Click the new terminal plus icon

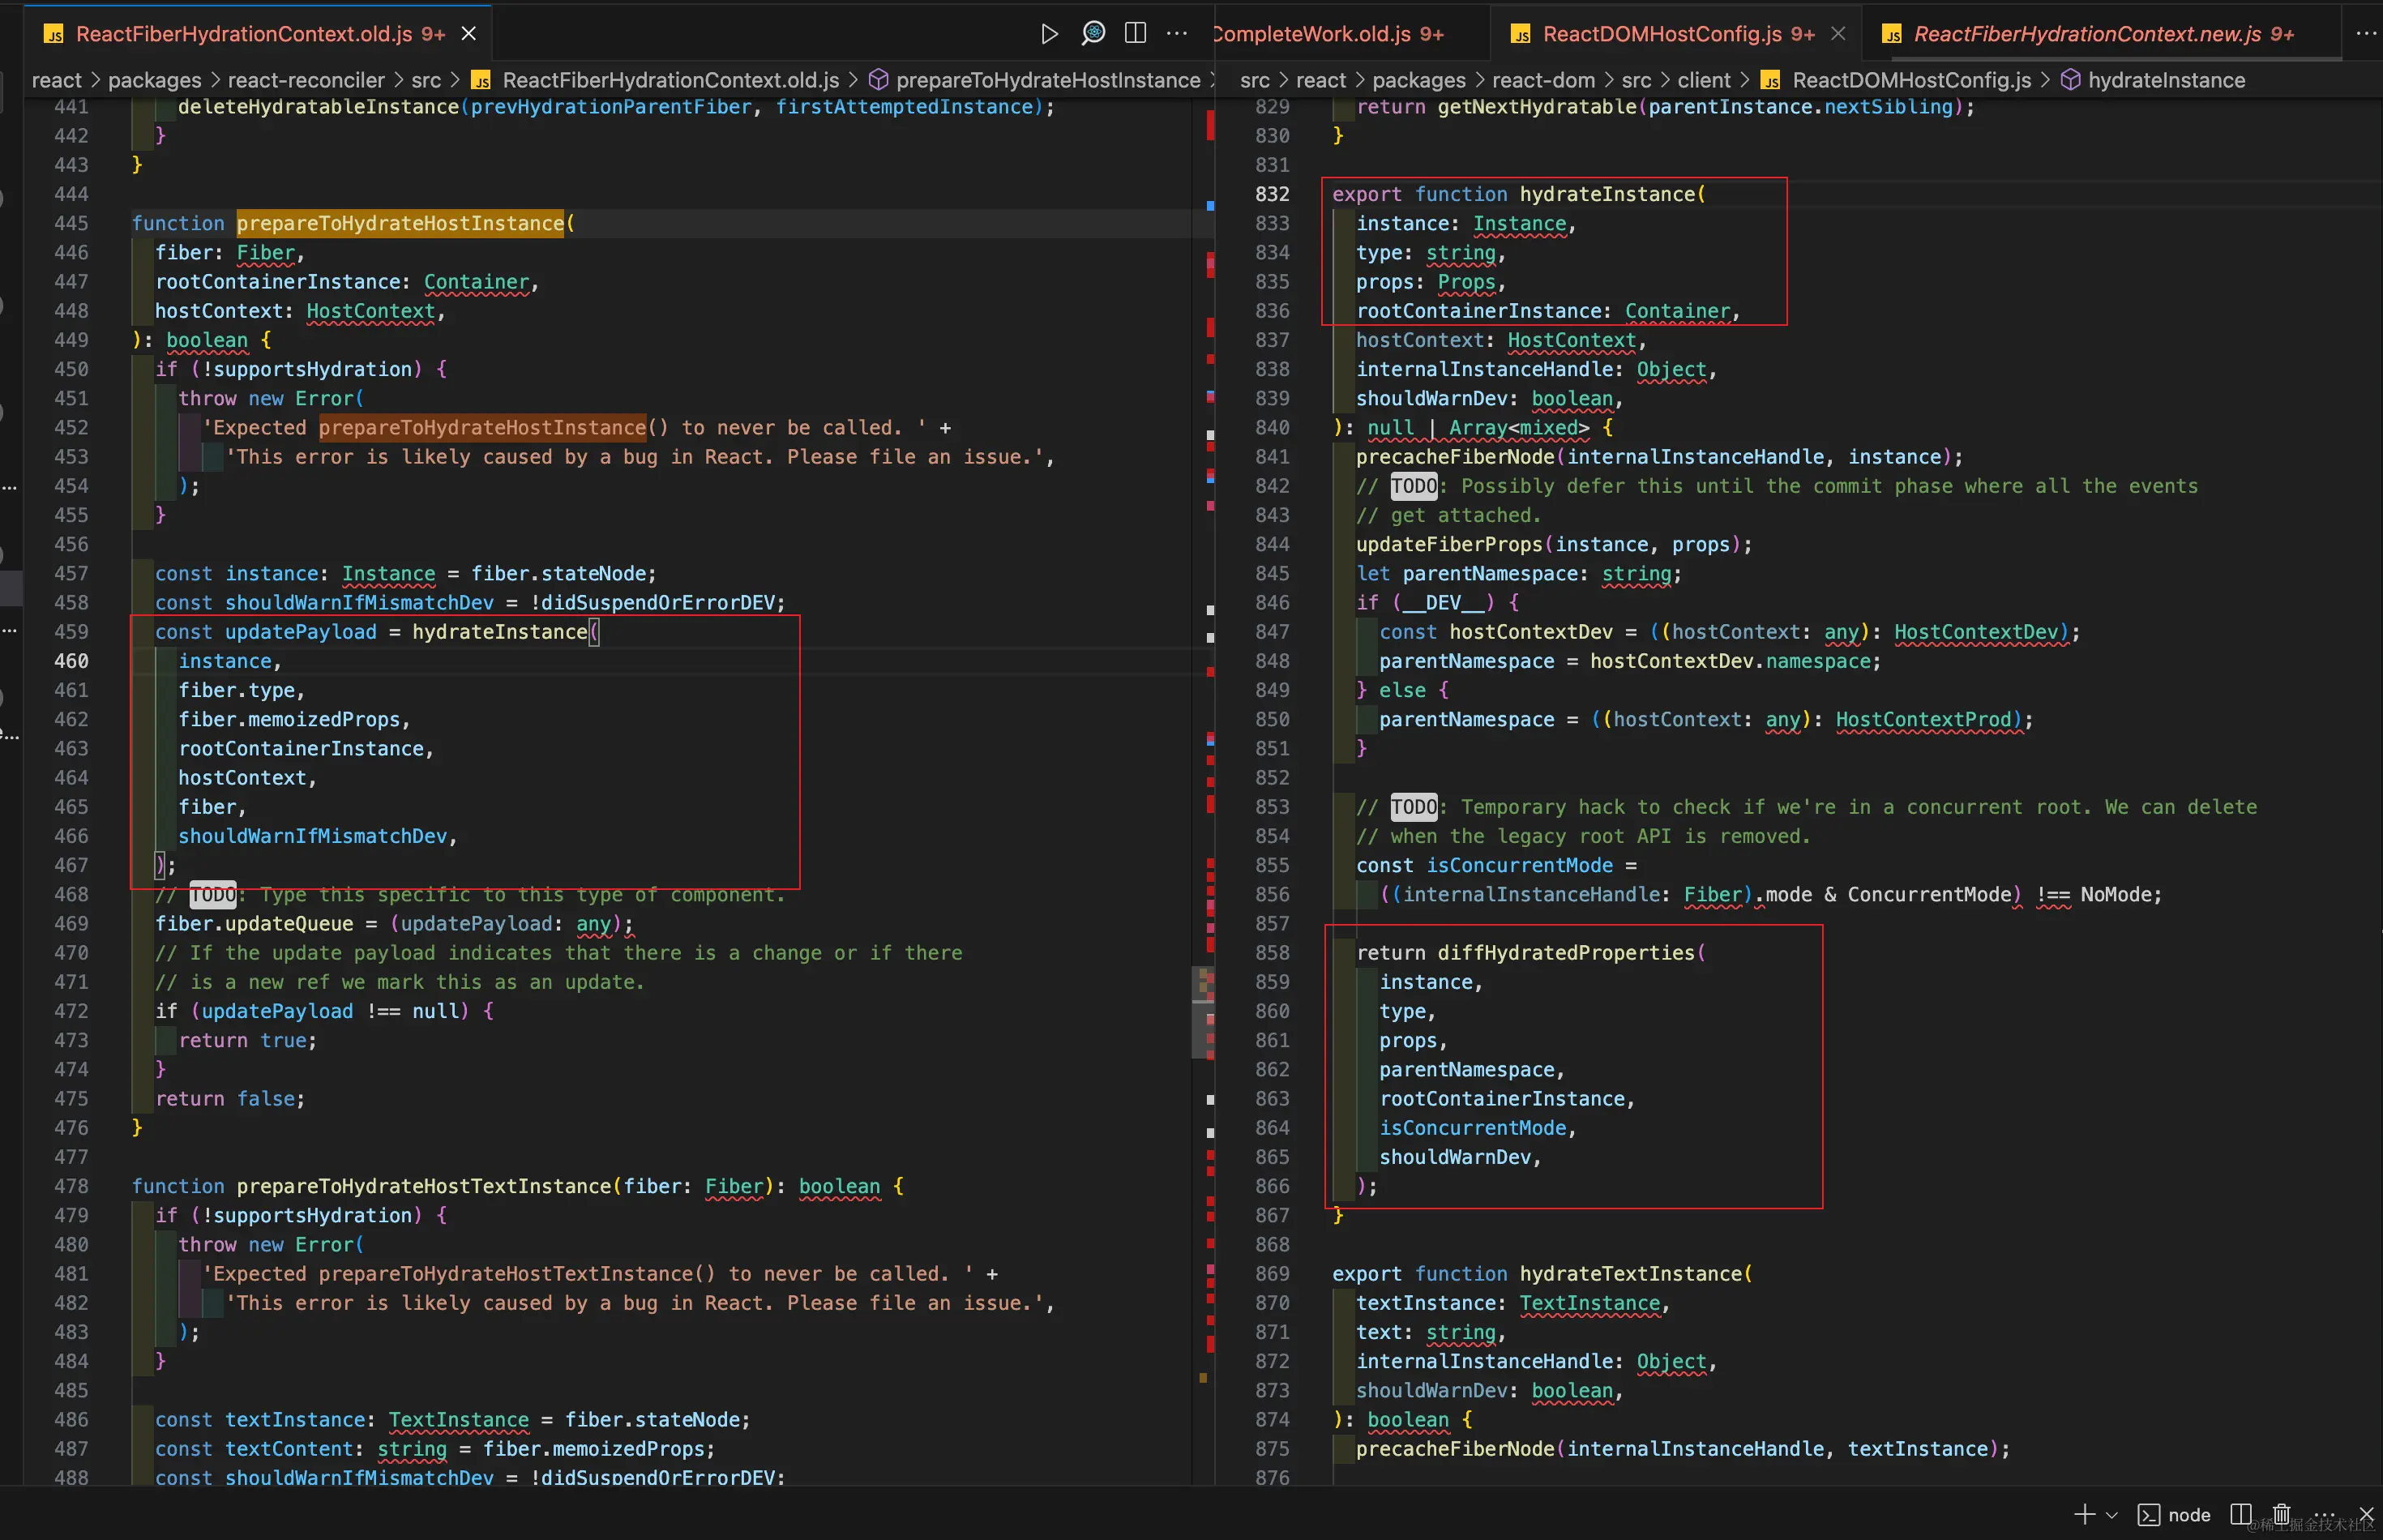coord(2084,1515)
